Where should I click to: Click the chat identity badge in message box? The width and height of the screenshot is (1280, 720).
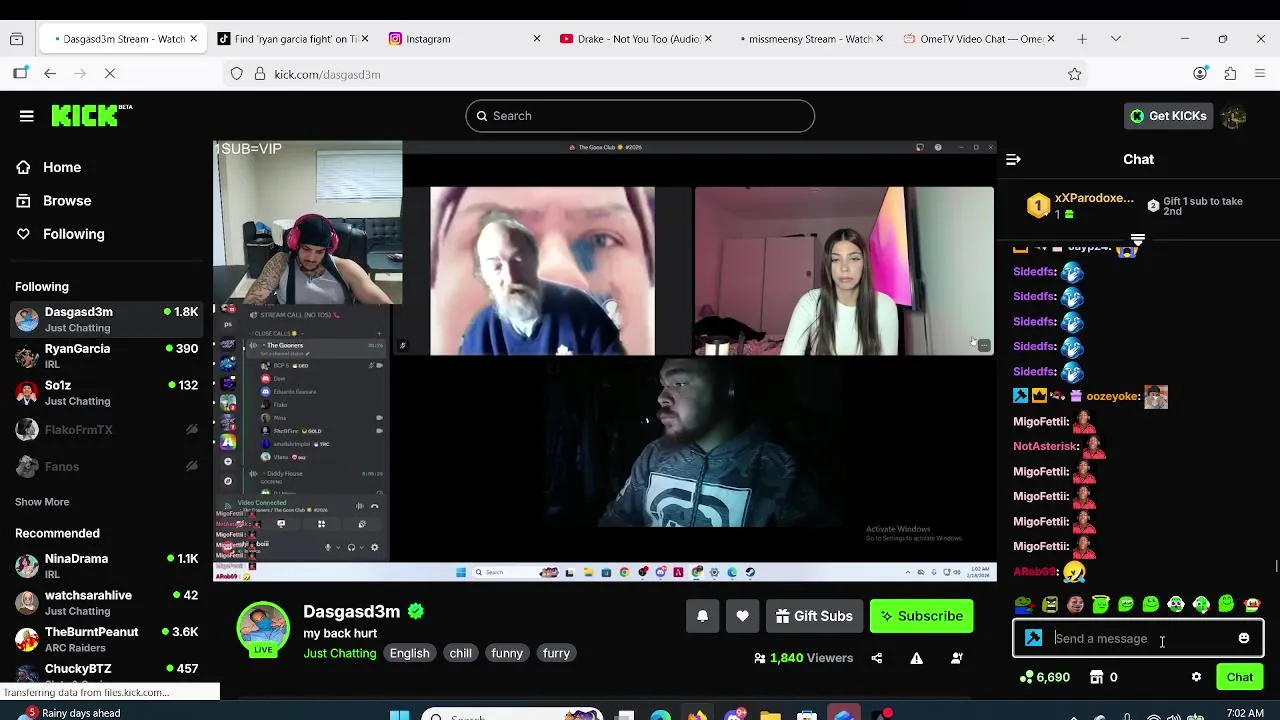[1034, 638]
